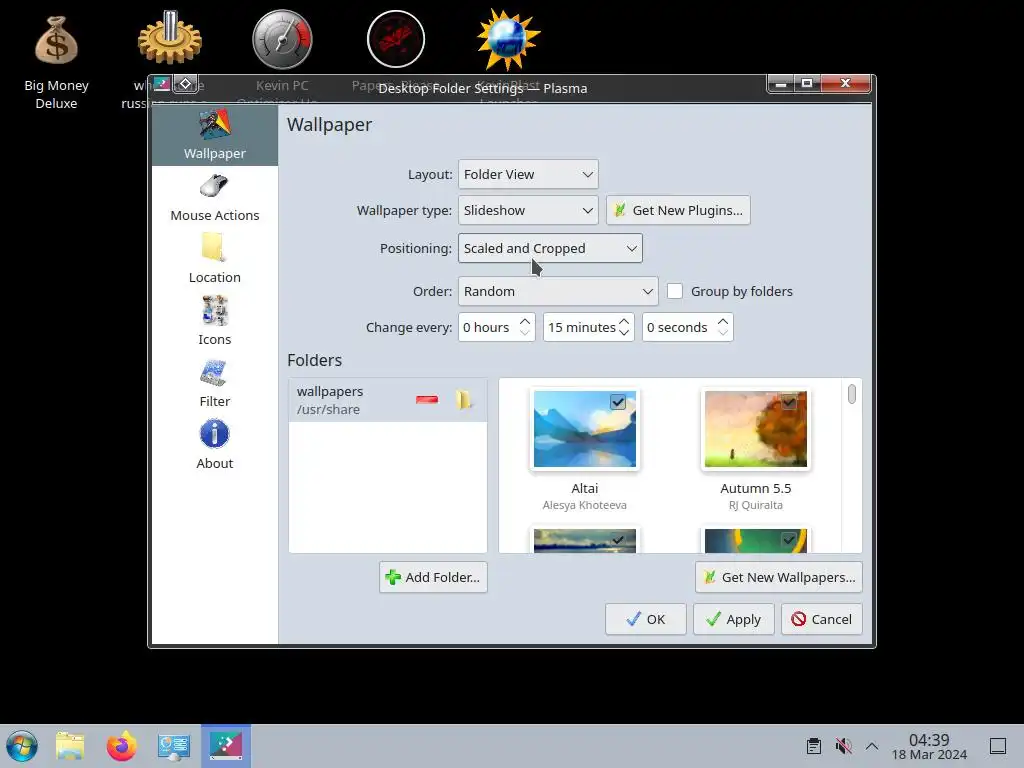Screen dimensions: 1024x768
Task: Open the Filter section
Action: tap(215, 384)
